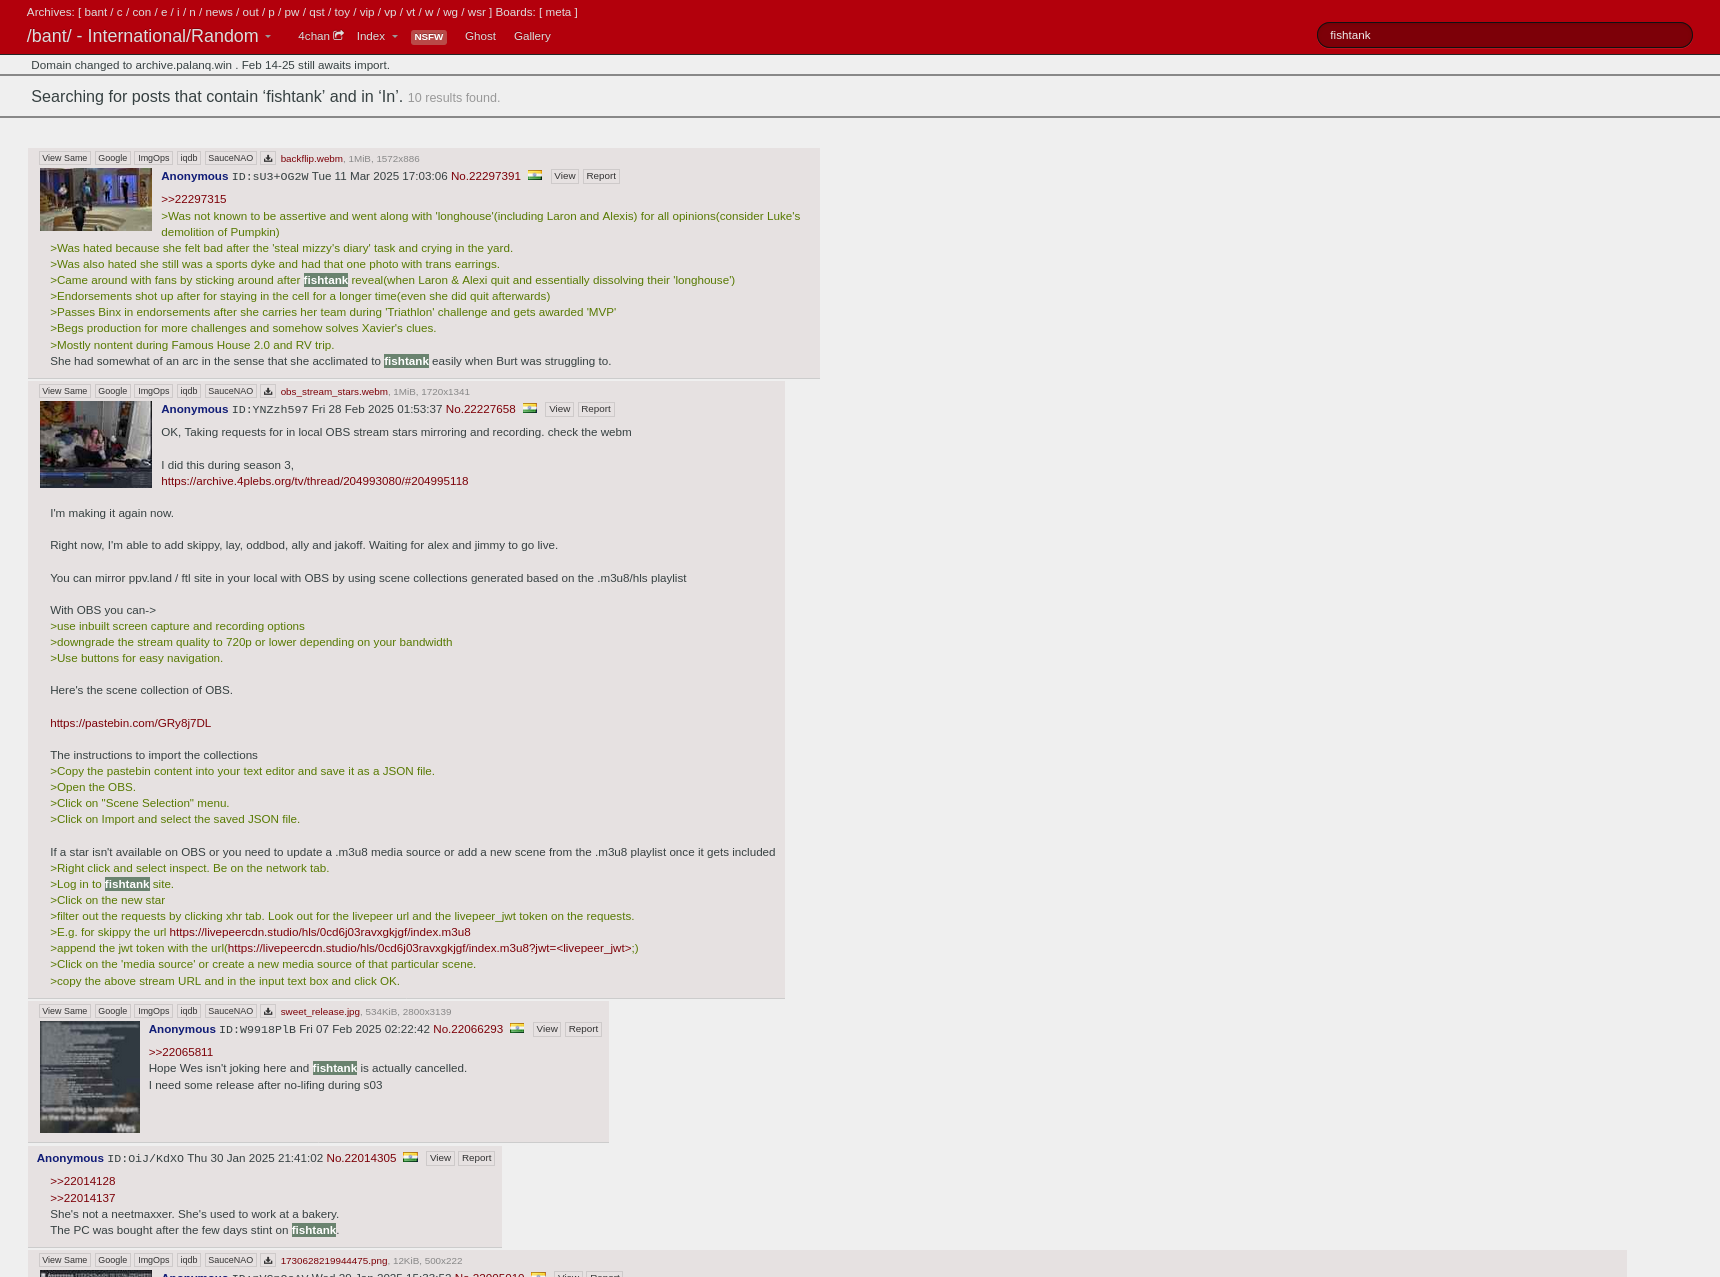Viewport: 1720px width, 1277px height.
Task: Go to the news archive link
Action: (x=219, y=12)
